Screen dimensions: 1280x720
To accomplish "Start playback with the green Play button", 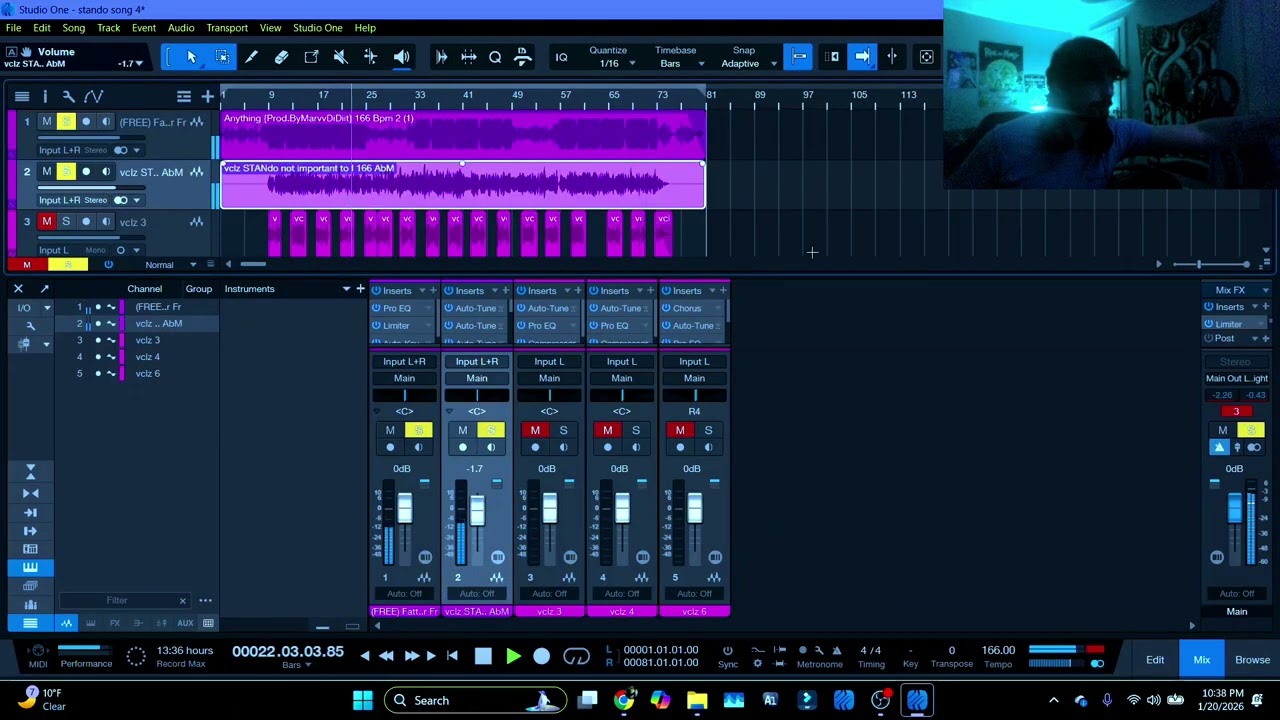I will tap(513, 656).
